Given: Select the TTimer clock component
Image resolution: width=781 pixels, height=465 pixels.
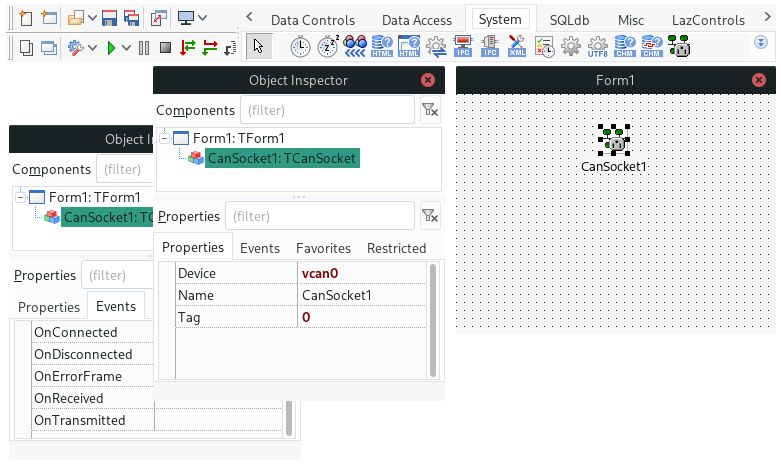Looking at the screenshot, I should (x=300, y=47).
